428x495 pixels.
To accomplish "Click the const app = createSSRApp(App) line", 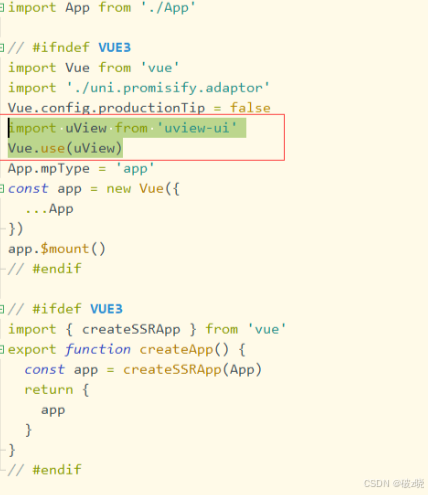I will (x=143, y=369).
